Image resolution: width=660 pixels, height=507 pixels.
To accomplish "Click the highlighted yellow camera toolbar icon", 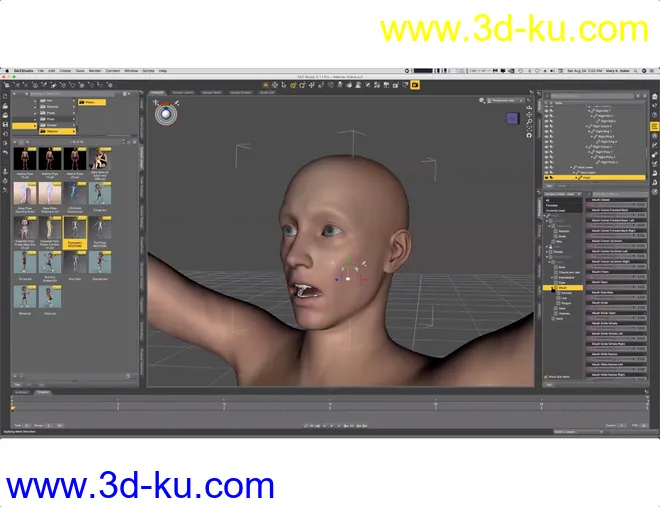I will 415,86.
